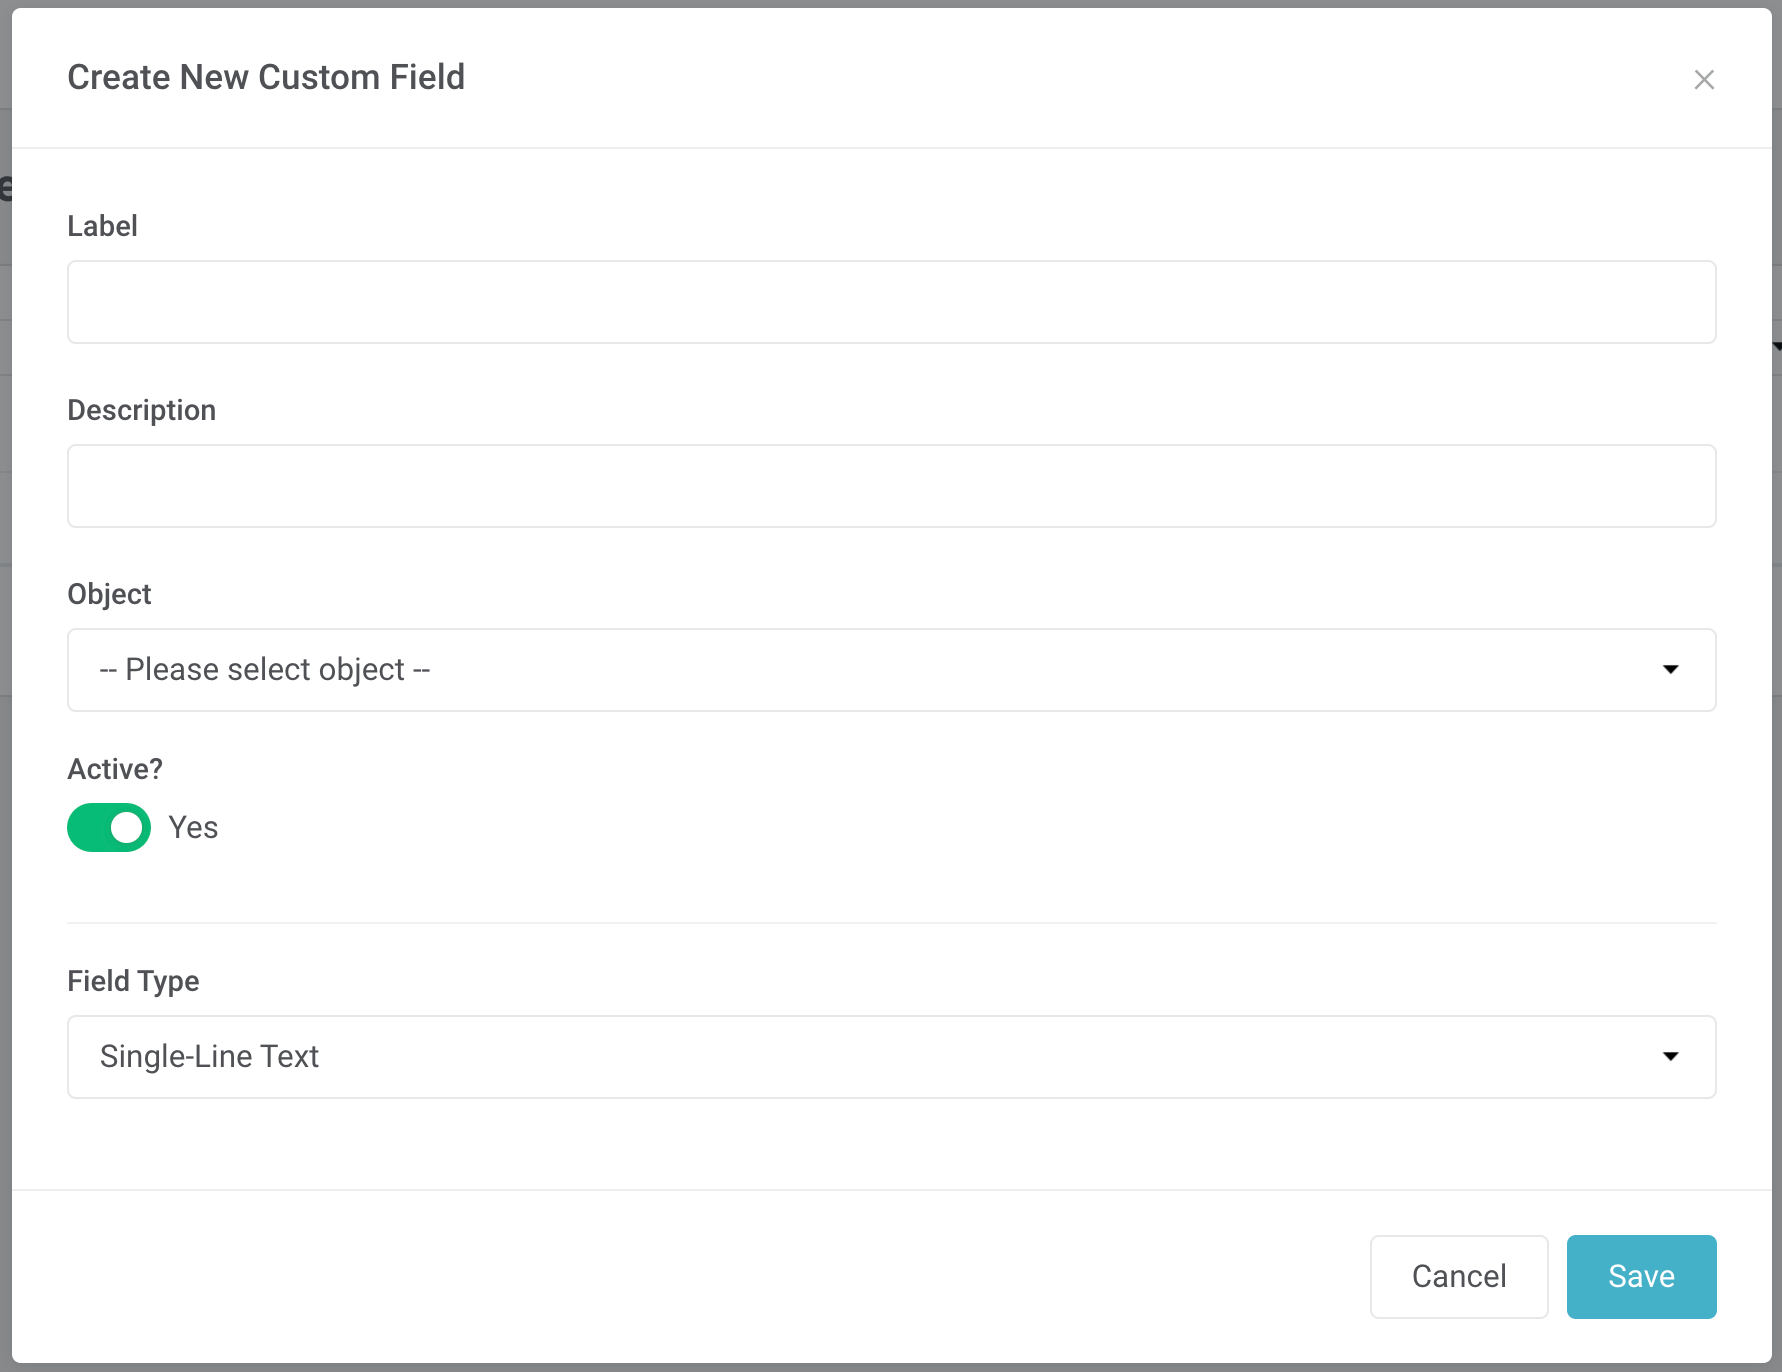Click the 'Yes' label beside the toggle

[x=193, y=828]
